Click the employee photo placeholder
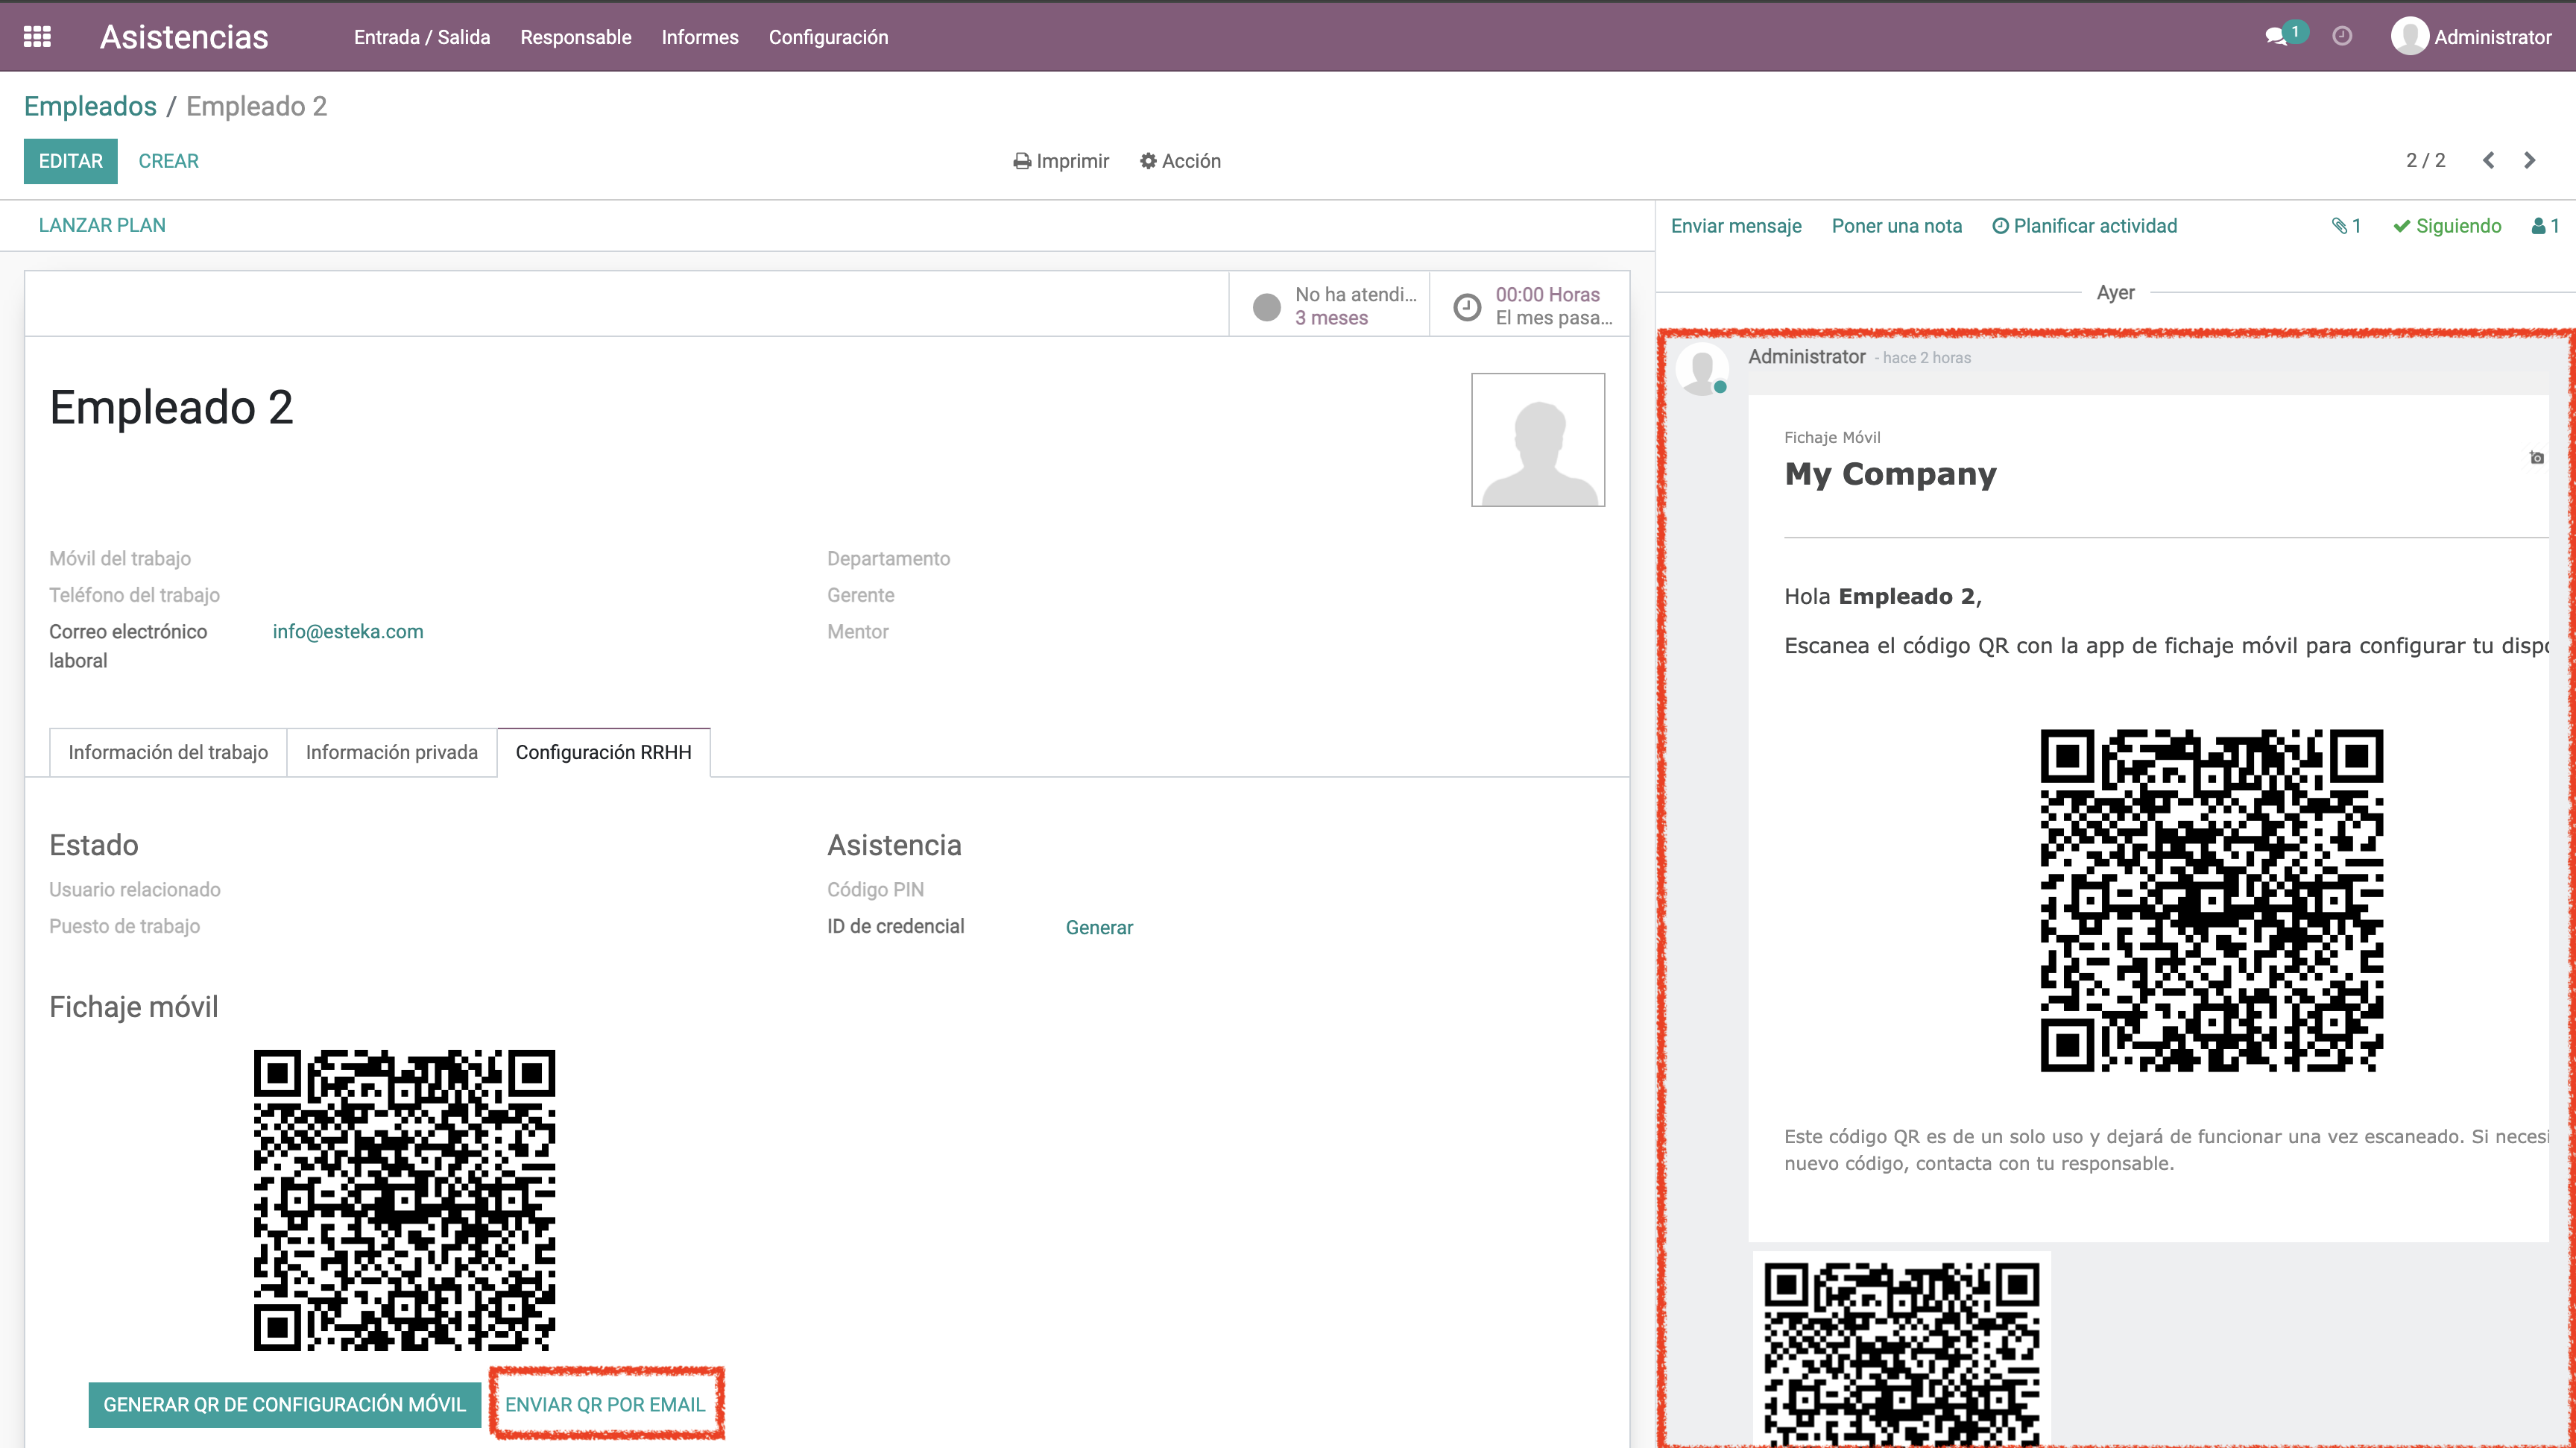 point(1538,440)
